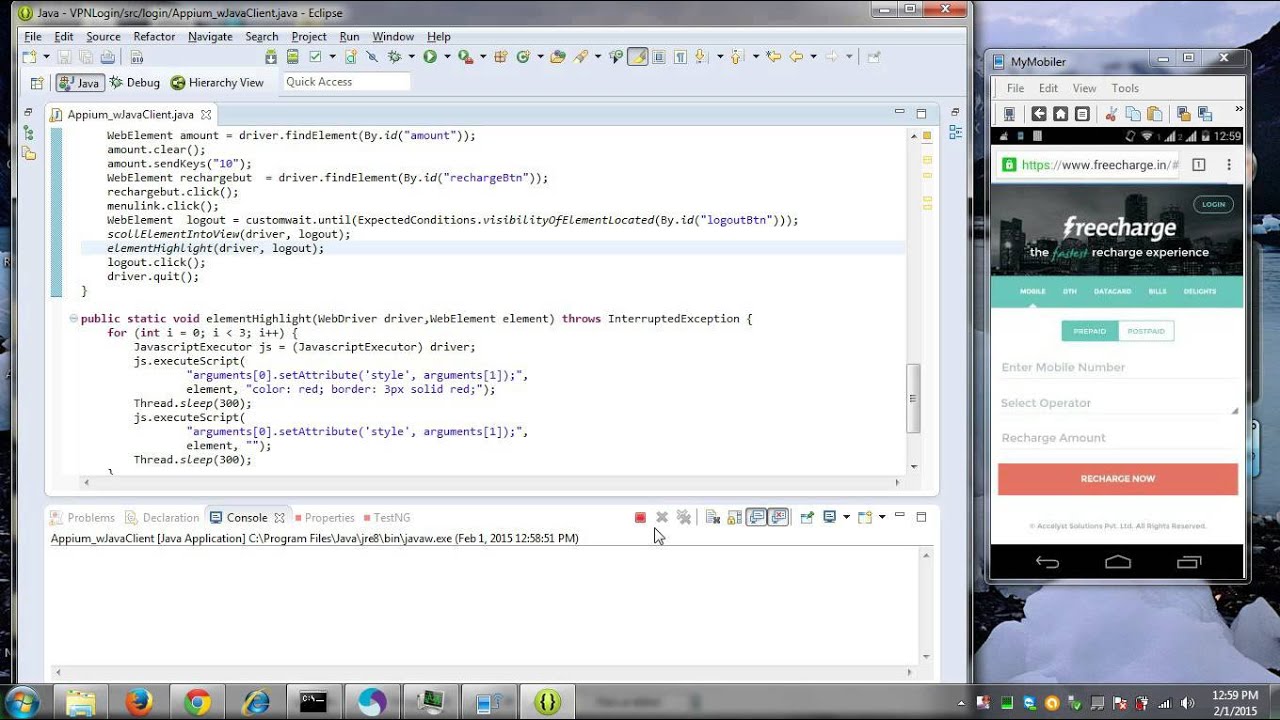Select the POSTPAID option on freecharge page

click(1146, 331)
